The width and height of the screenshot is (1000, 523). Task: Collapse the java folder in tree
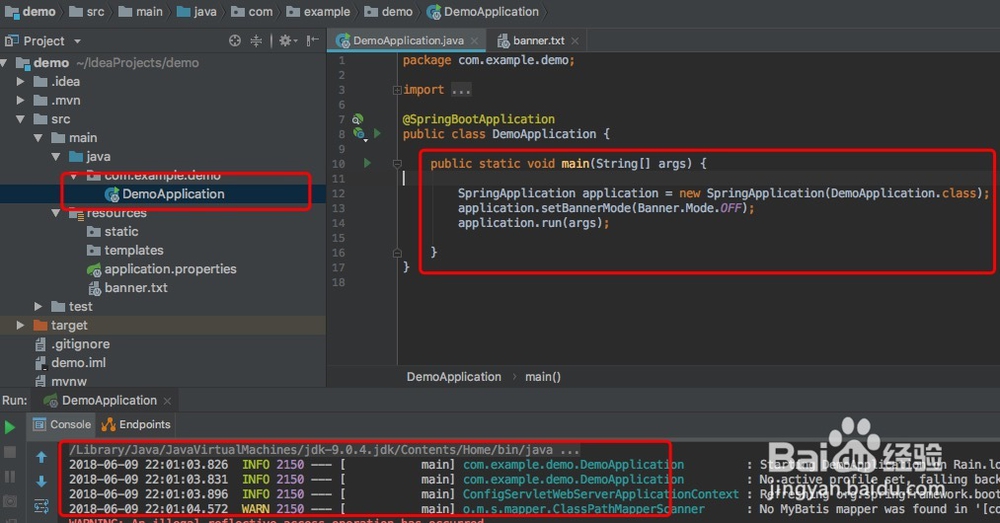[x=56, y=156]
